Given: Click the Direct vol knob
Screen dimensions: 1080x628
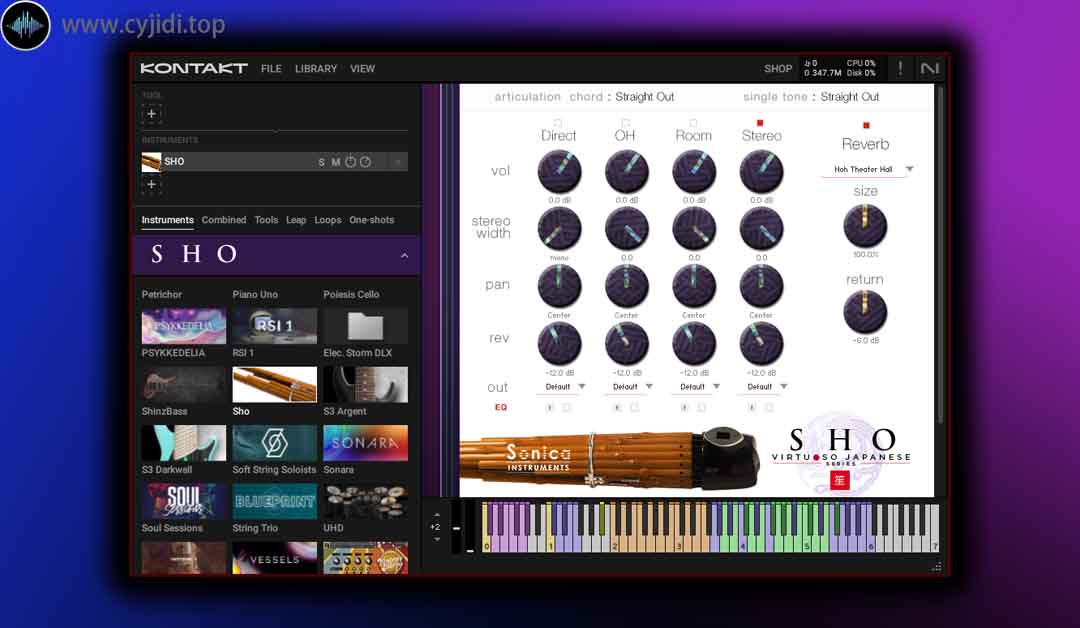Looking at the screenshot, I should pos(559,171).
